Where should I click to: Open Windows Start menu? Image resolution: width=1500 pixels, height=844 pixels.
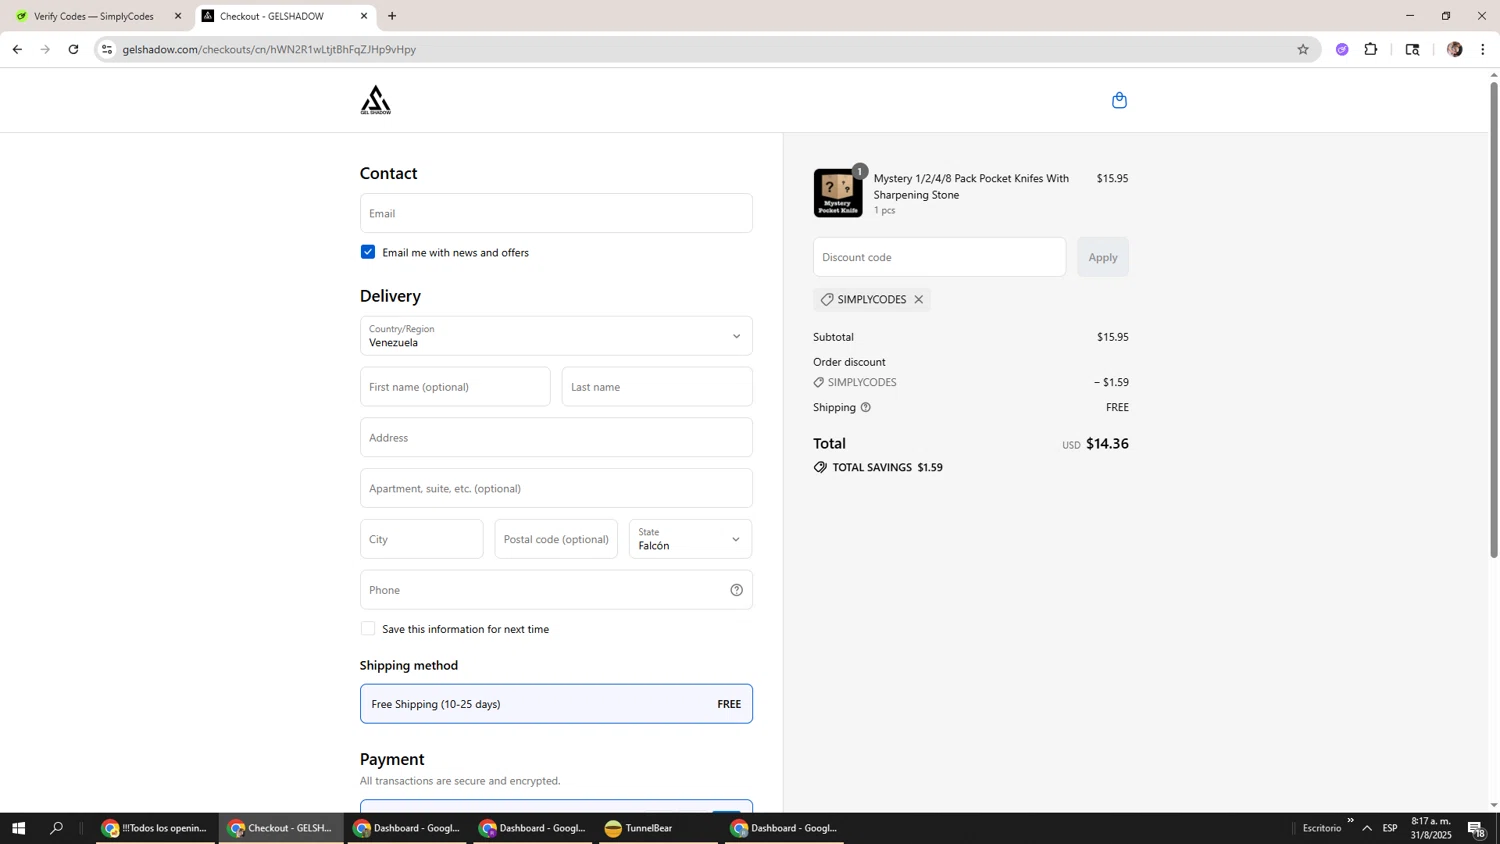18,828
